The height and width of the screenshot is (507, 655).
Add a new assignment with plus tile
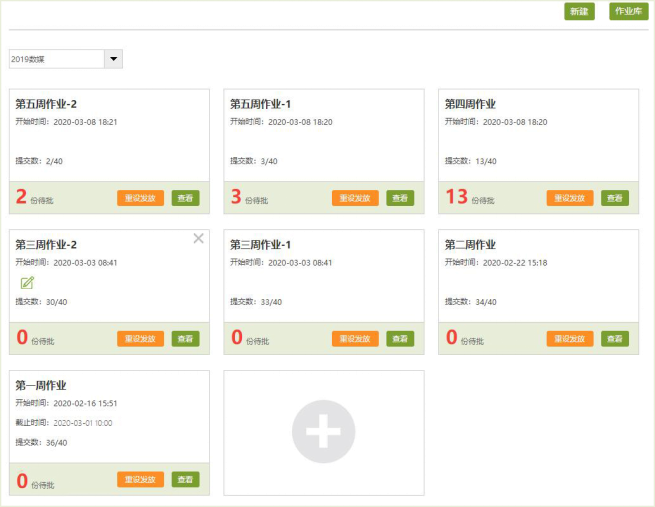click(x=323, y=432)
